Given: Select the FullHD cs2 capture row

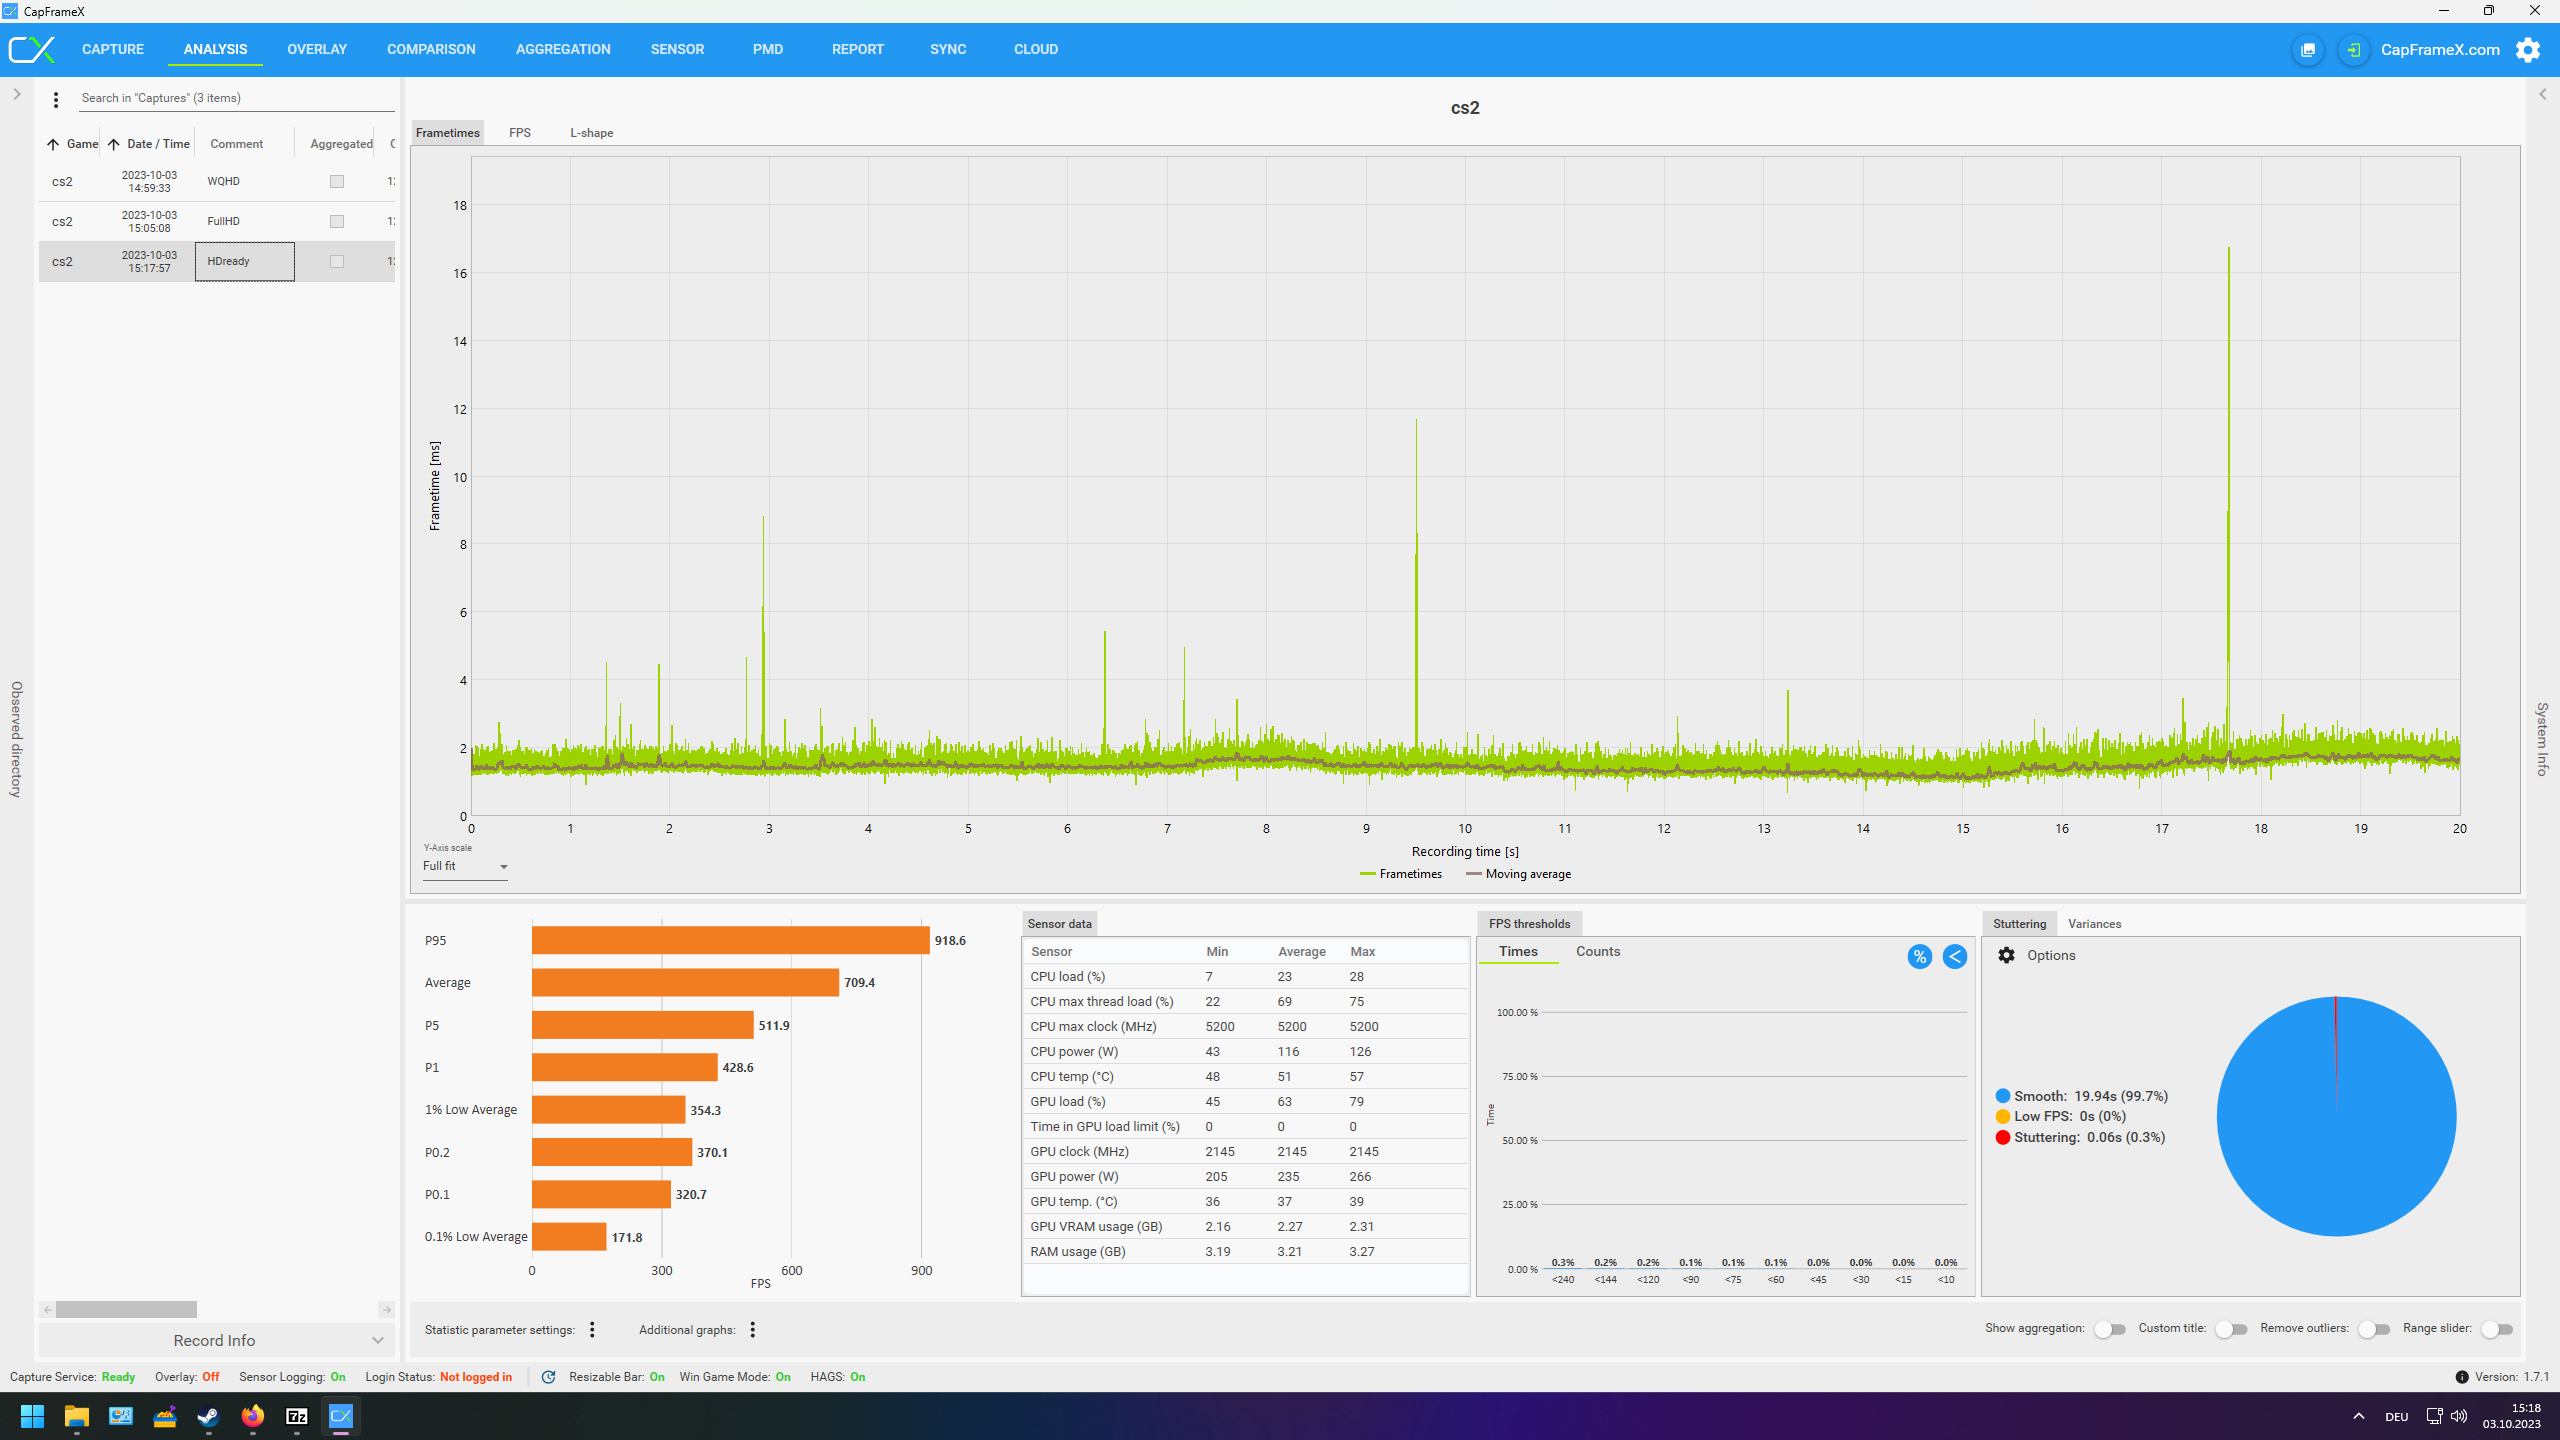Looking at the screenshot, I should click(x=217, y=222).
